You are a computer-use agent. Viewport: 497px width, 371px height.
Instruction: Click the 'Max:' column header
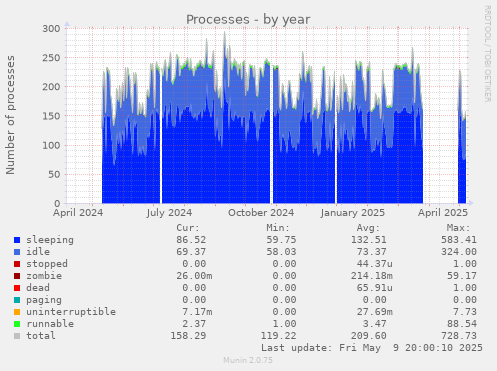458,228
